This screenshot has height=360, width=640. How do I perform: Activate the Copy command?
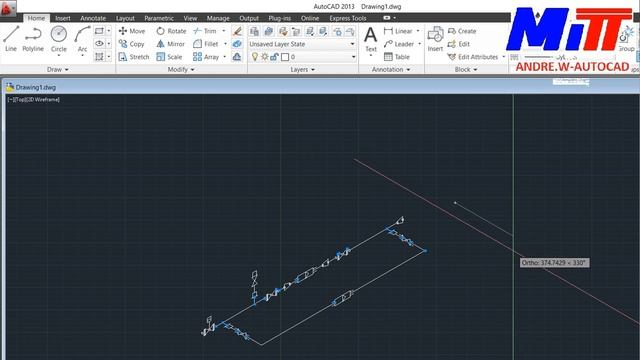(131, 44)
